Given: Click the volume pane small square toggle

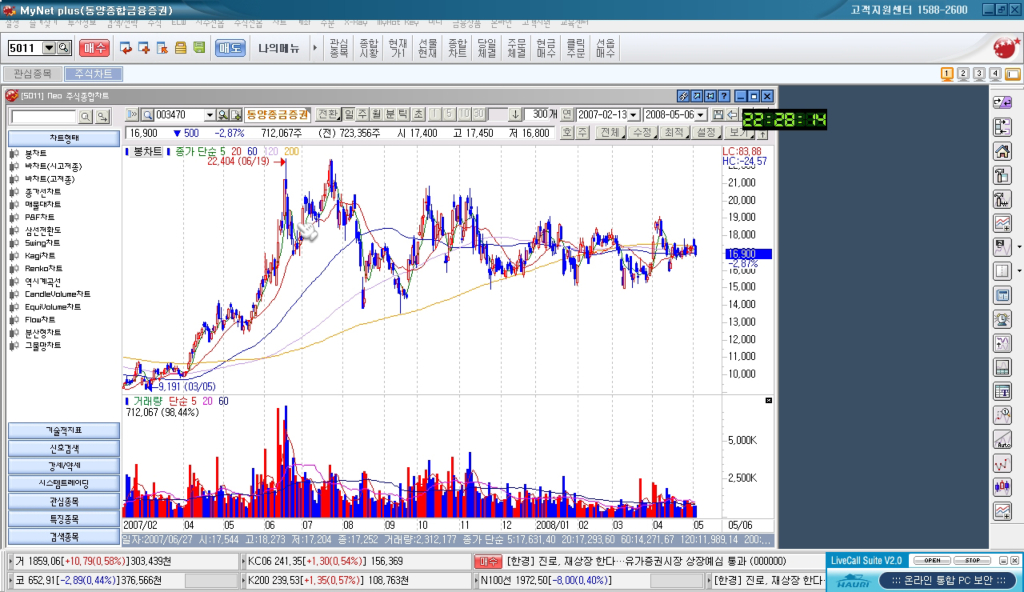Looking at the screenshot, I should point(769,400).
